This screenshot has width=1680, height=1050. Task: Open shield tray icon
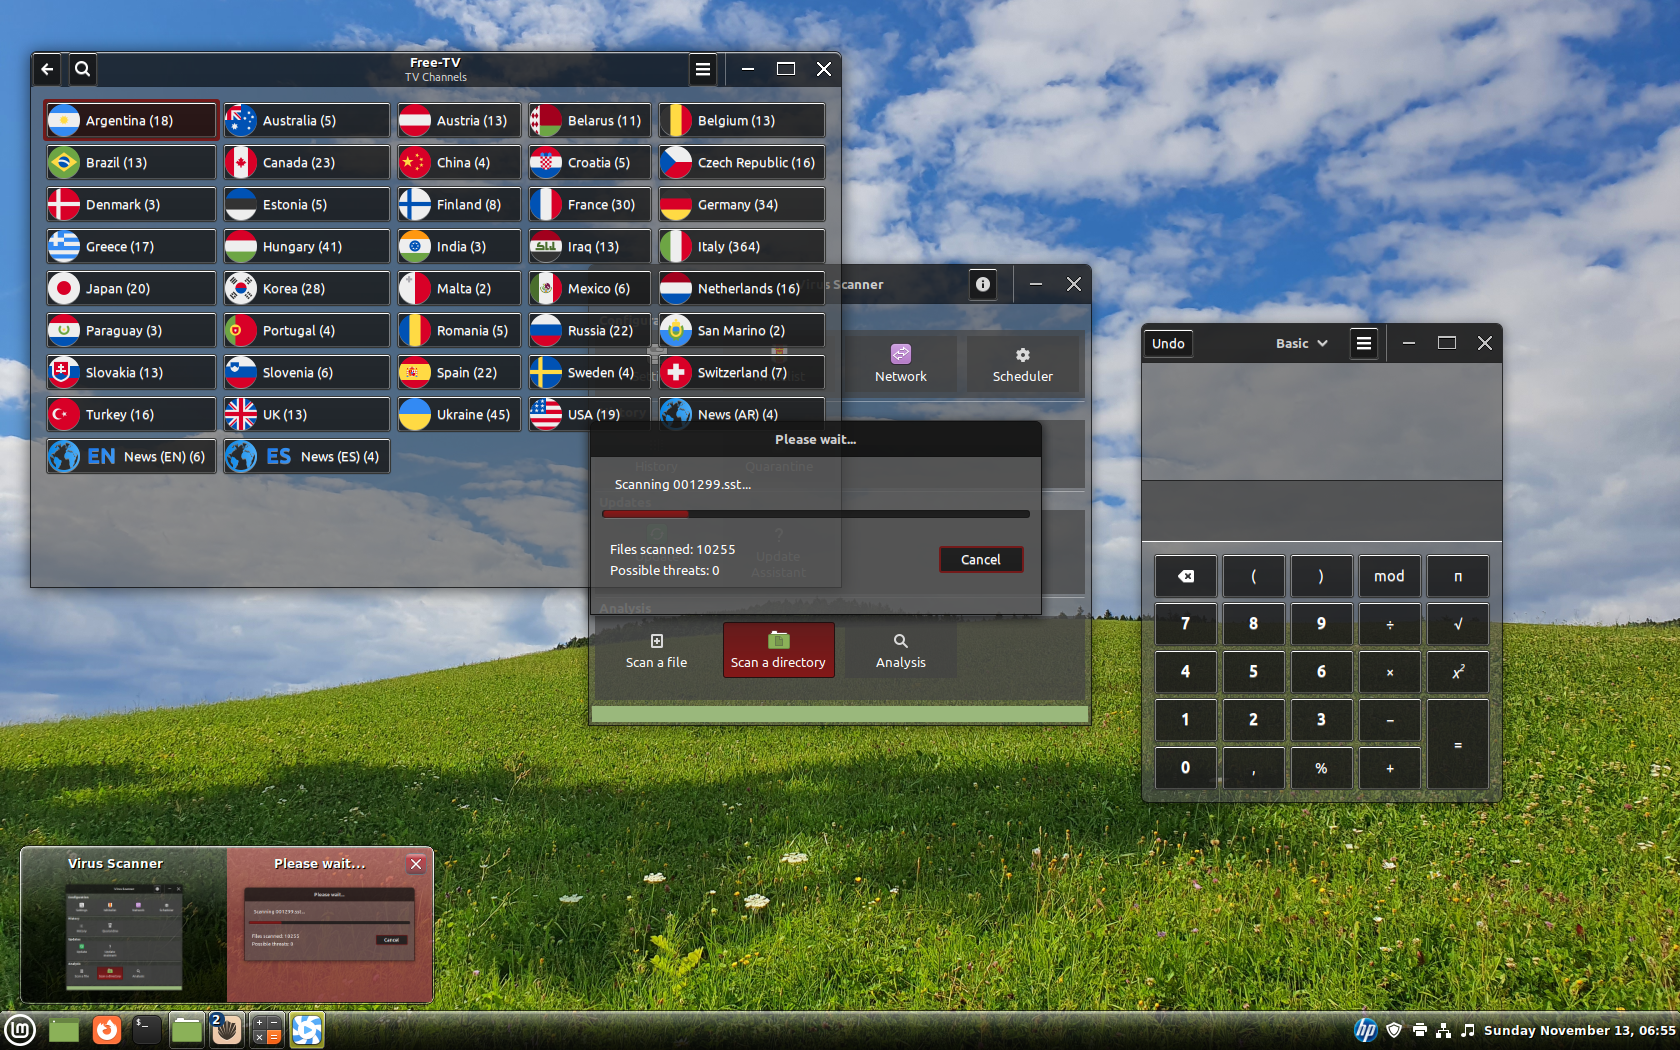1394,1030
